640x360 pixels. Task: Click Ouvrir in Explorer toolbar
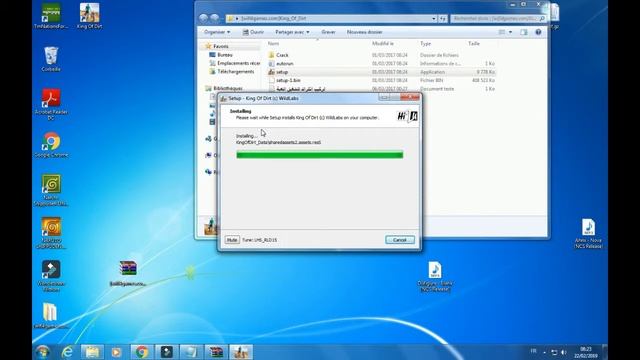[x=253, y=32]
